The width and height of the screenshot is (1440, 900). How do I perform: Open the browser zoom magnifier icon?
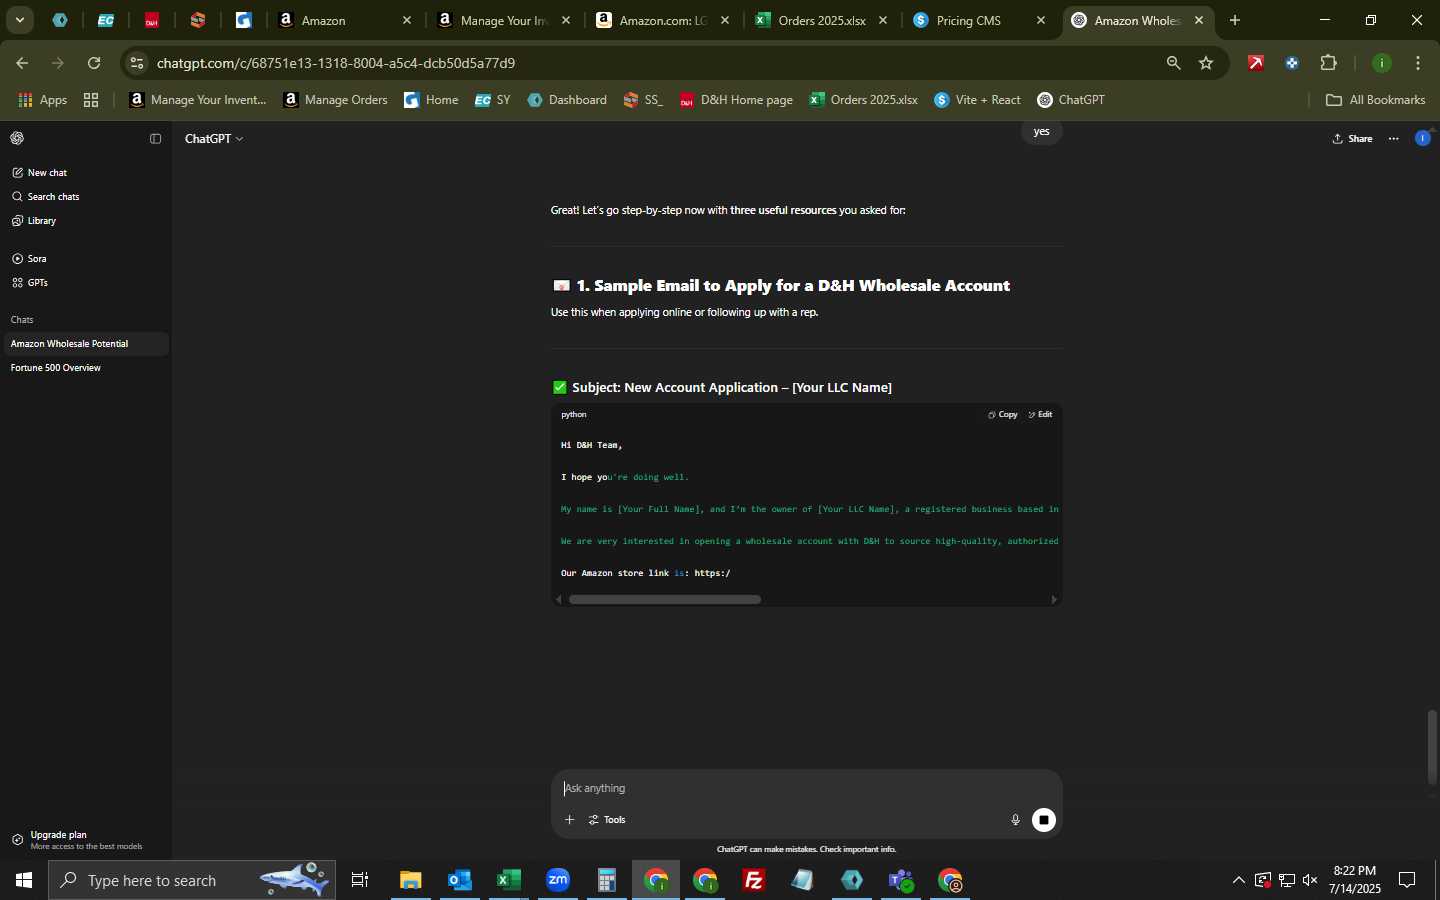(x=1173, y=63)
